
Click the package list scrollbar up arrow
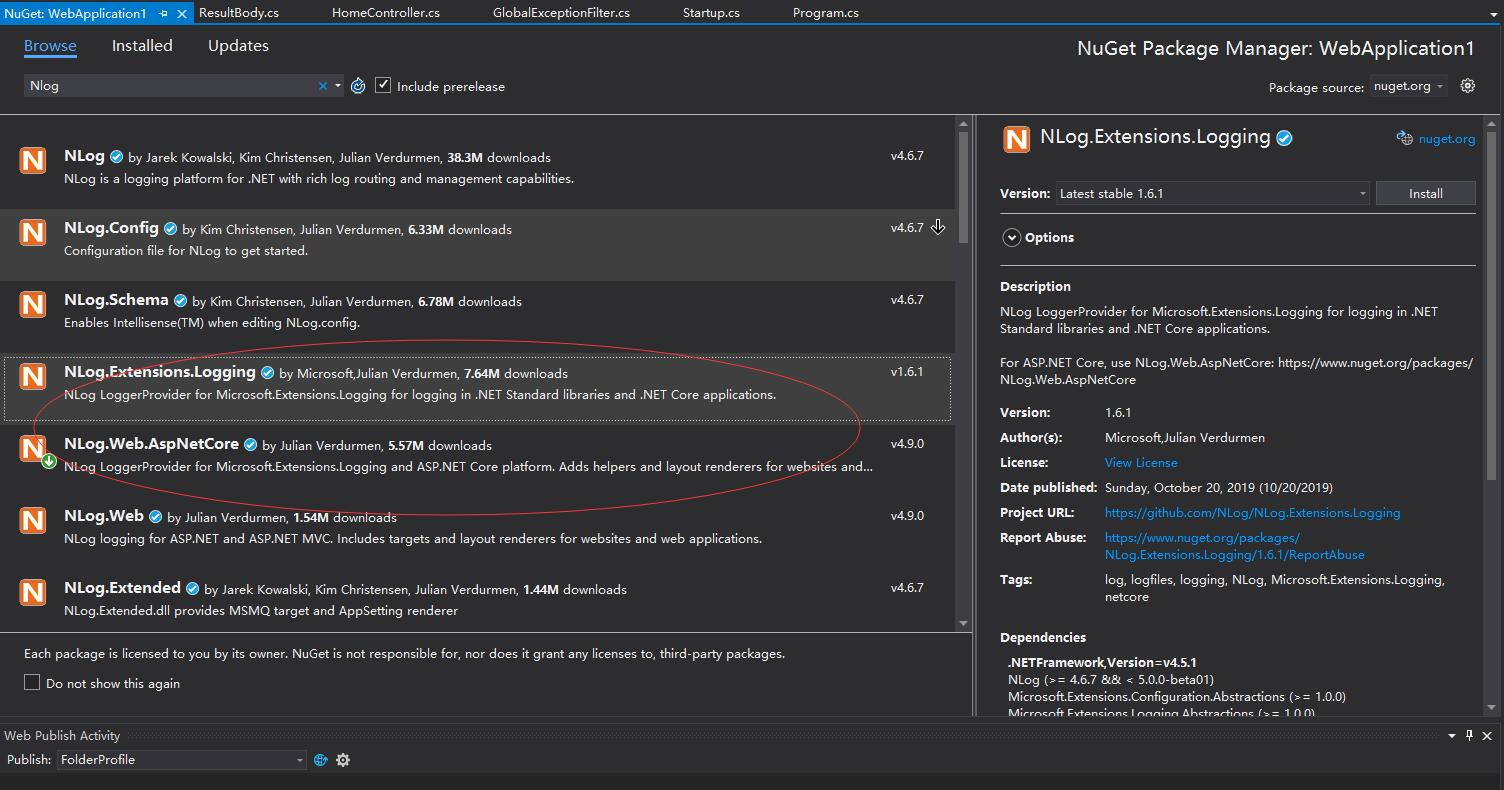click(x=964, y=125)
